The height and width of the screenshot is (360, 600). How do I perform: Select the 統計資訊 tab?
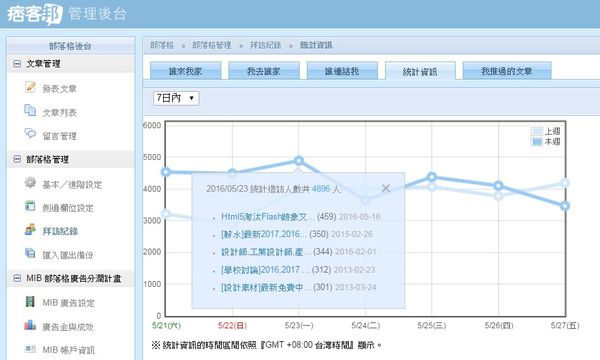point(420,71)
